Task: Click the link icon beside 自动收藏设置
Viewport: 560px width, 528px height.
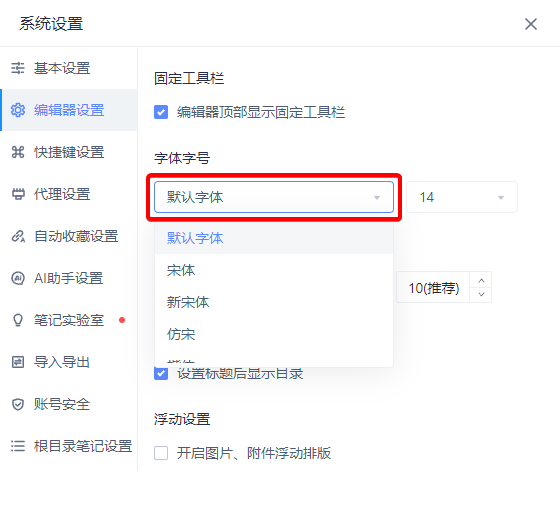Action: point(18,236)
